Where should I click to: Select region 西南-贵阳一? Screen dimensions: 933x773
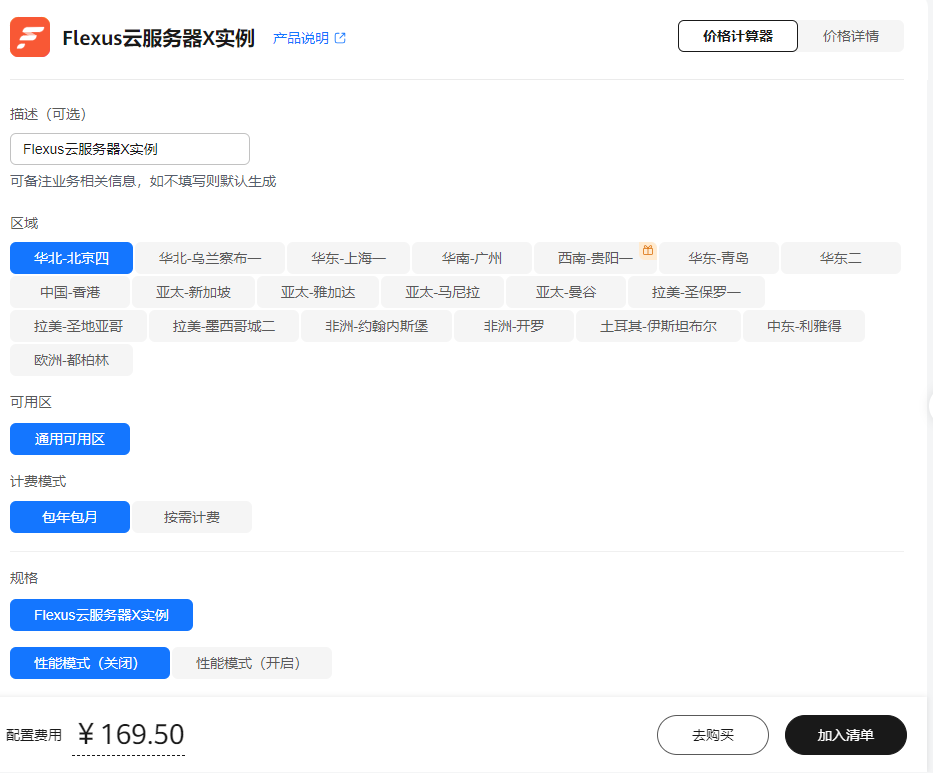click(595, 258)
